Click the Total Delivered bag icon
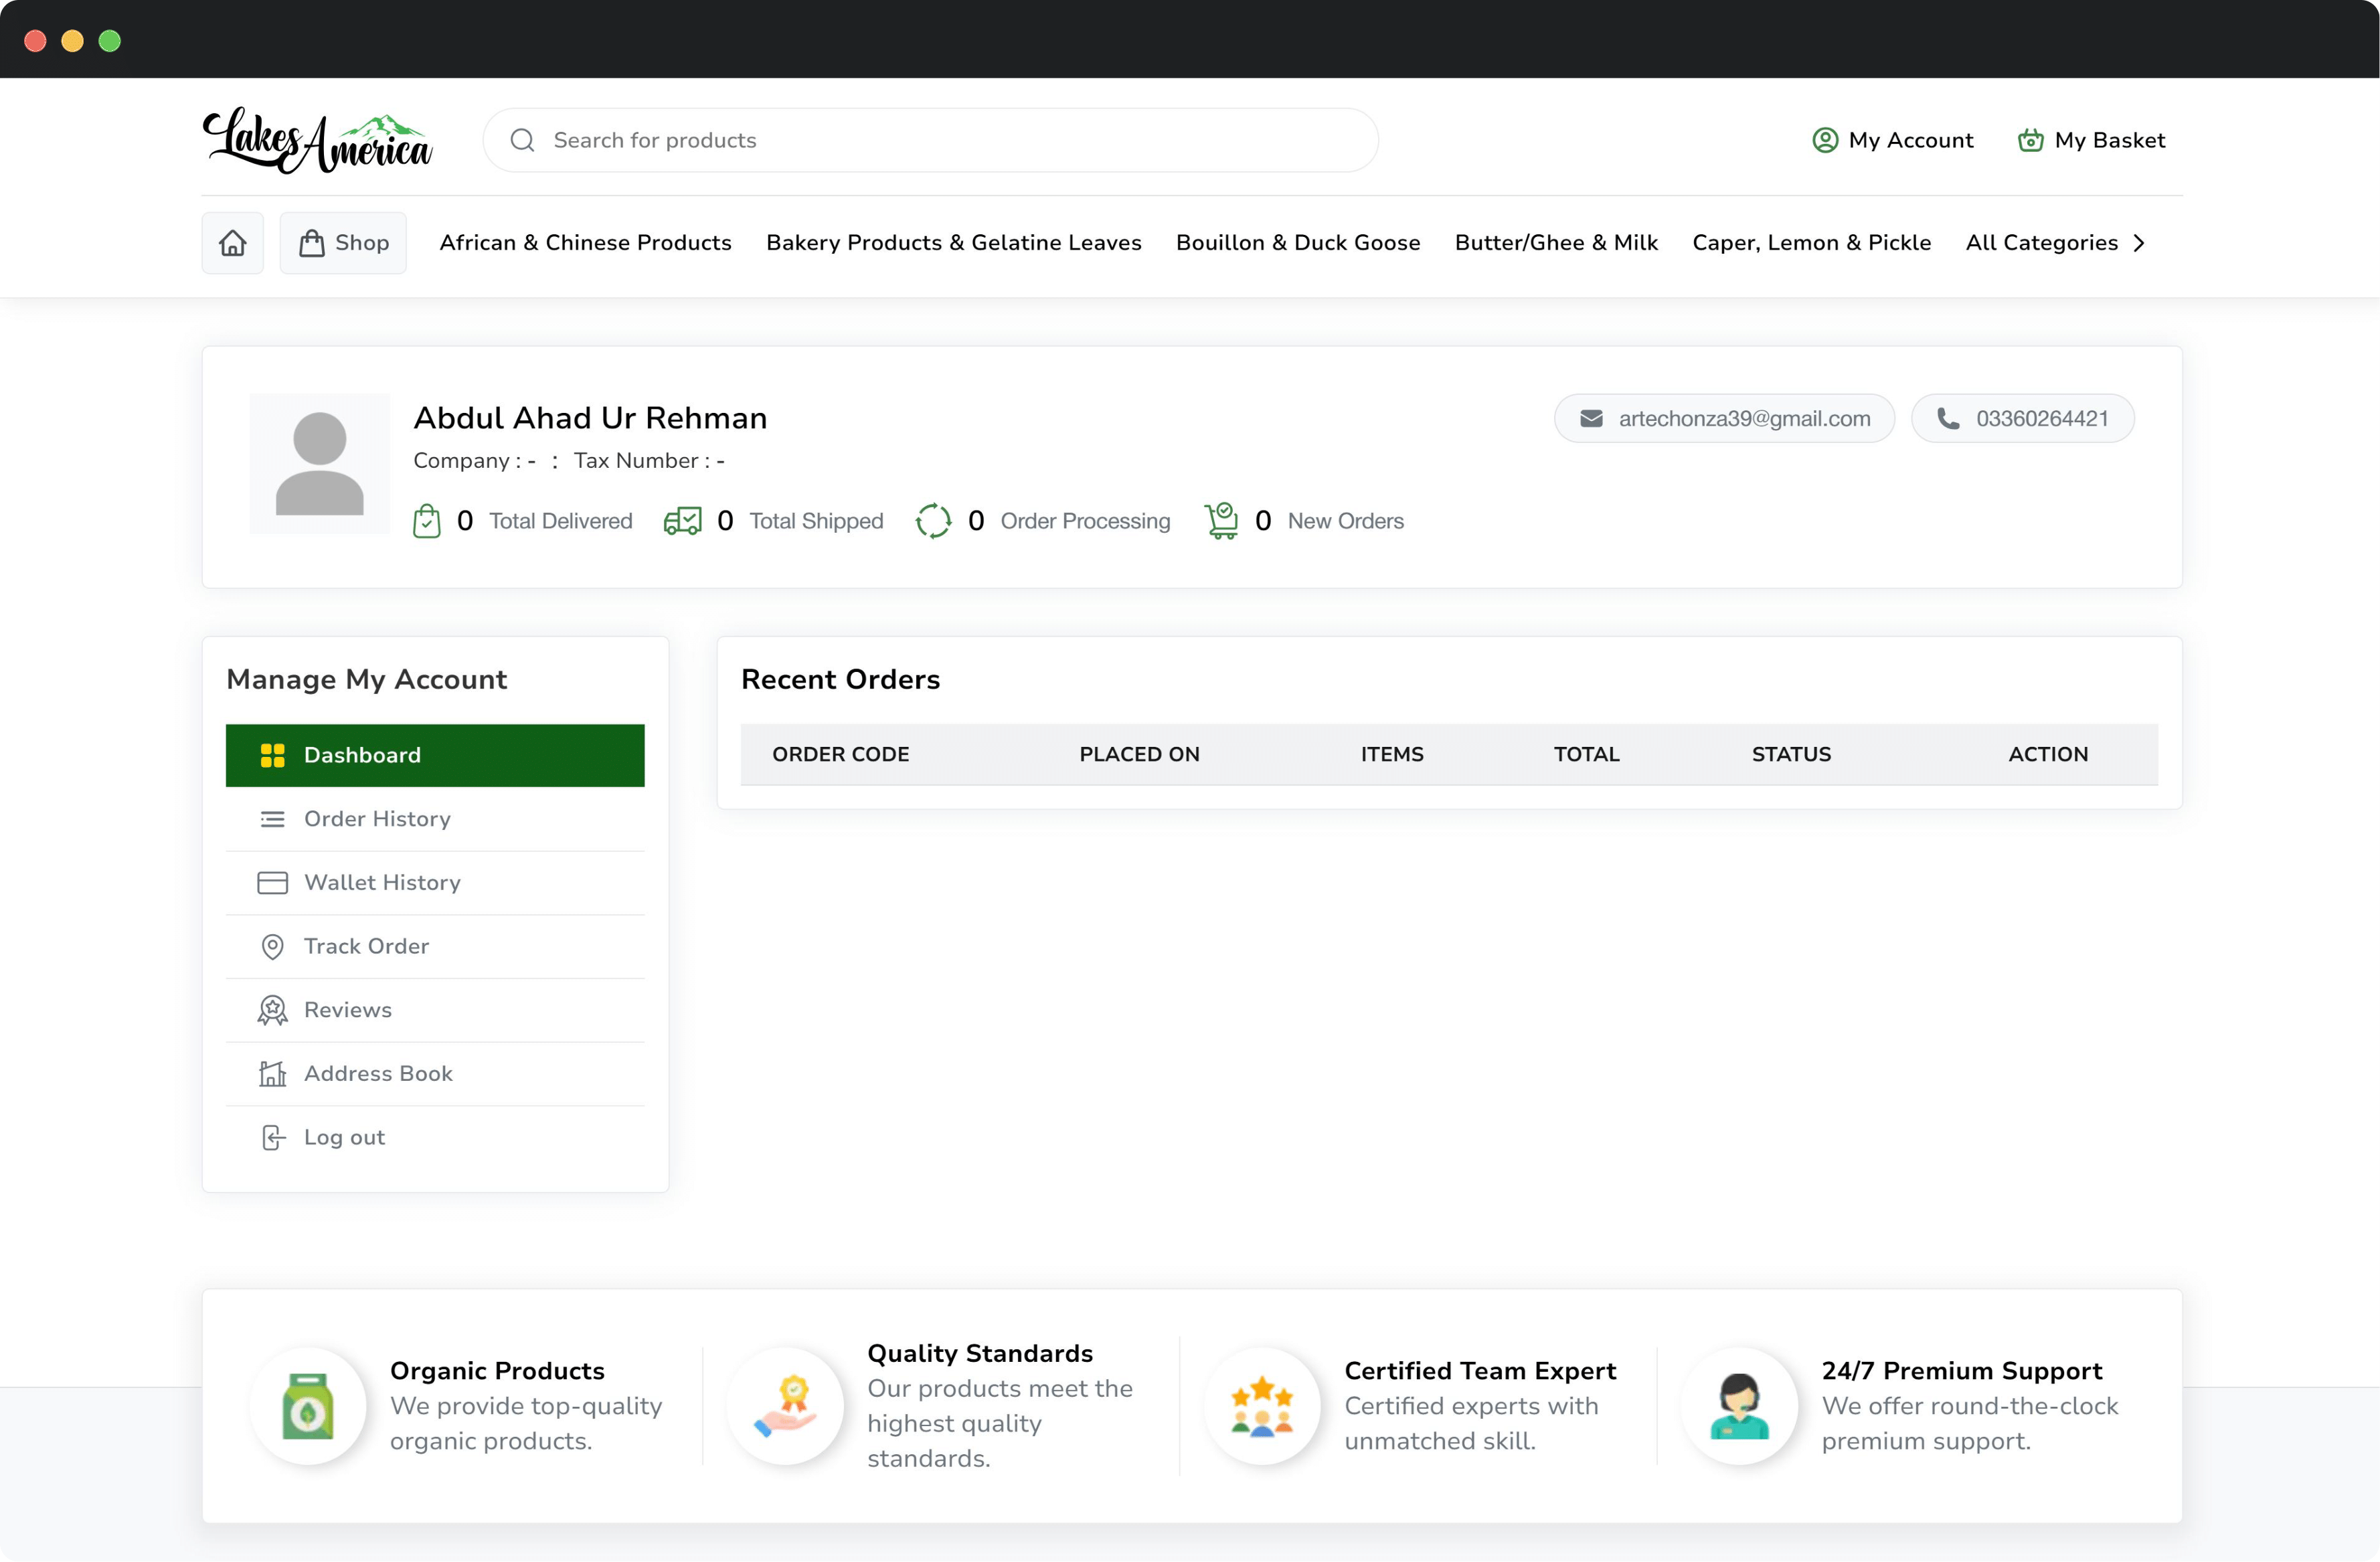The width and height of the screenshot is (2380, 1562). coord(427,521)
